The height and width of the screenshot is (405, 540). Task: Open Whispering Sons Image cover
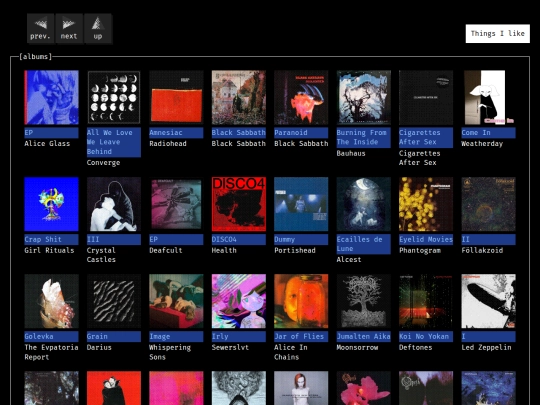point(176,301)
